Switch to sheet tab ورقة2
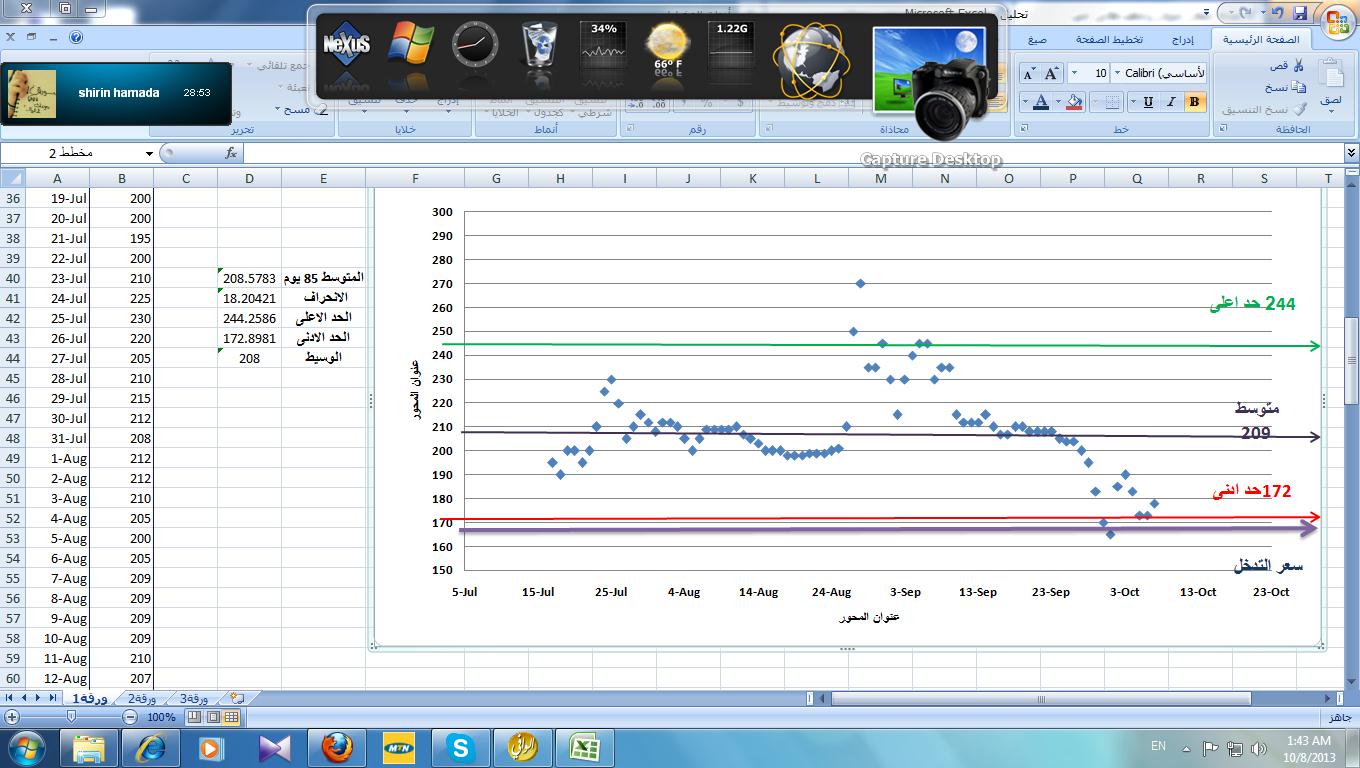The height and width of the screenshot is (768, 1360). [x=142, y=698]
